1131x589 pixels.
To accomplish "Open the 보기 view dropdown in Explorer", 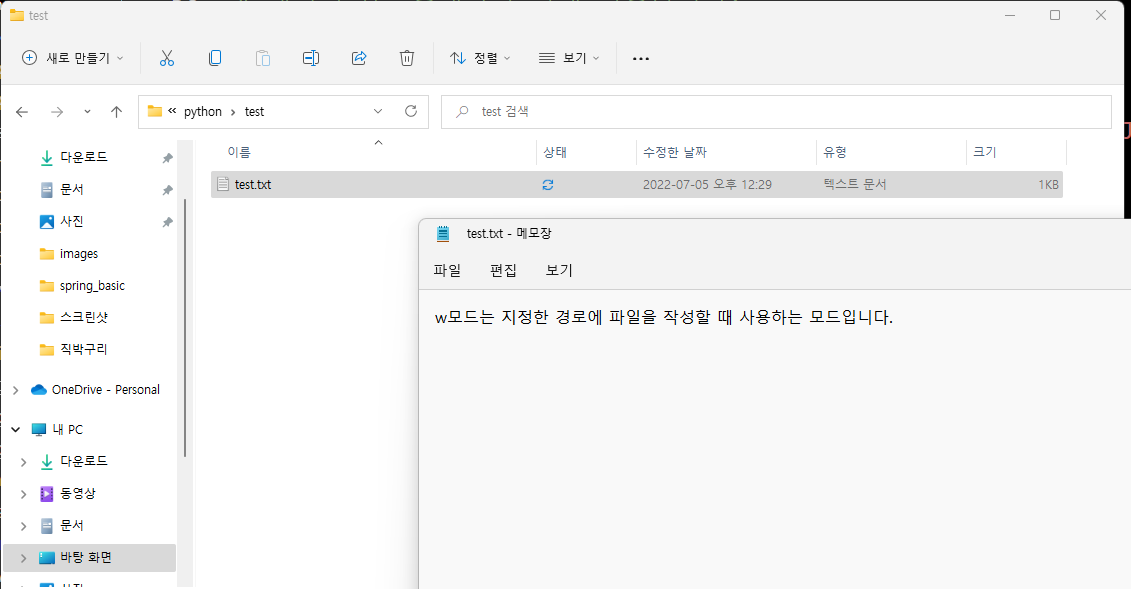I will [x=569, y=58].
